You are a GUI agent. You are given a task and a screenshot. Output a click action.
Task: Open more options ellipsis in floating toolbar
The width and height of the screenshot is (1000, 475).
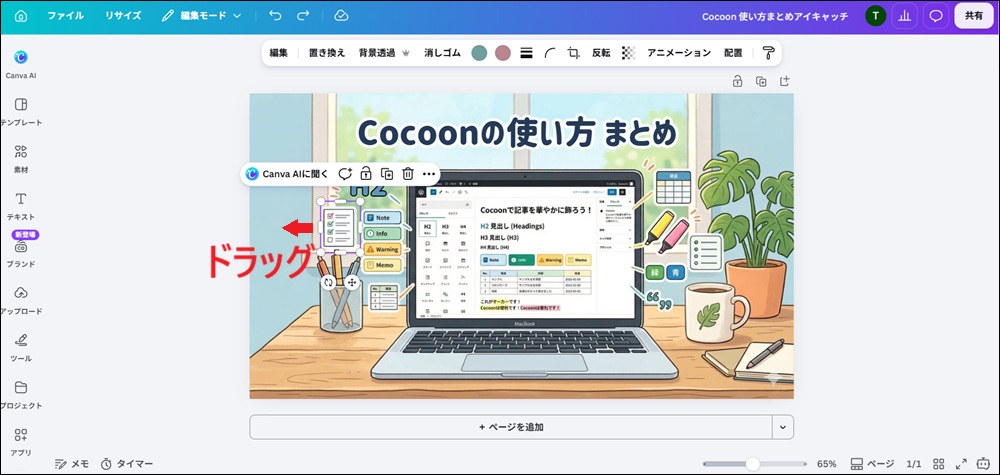[429, 173]
